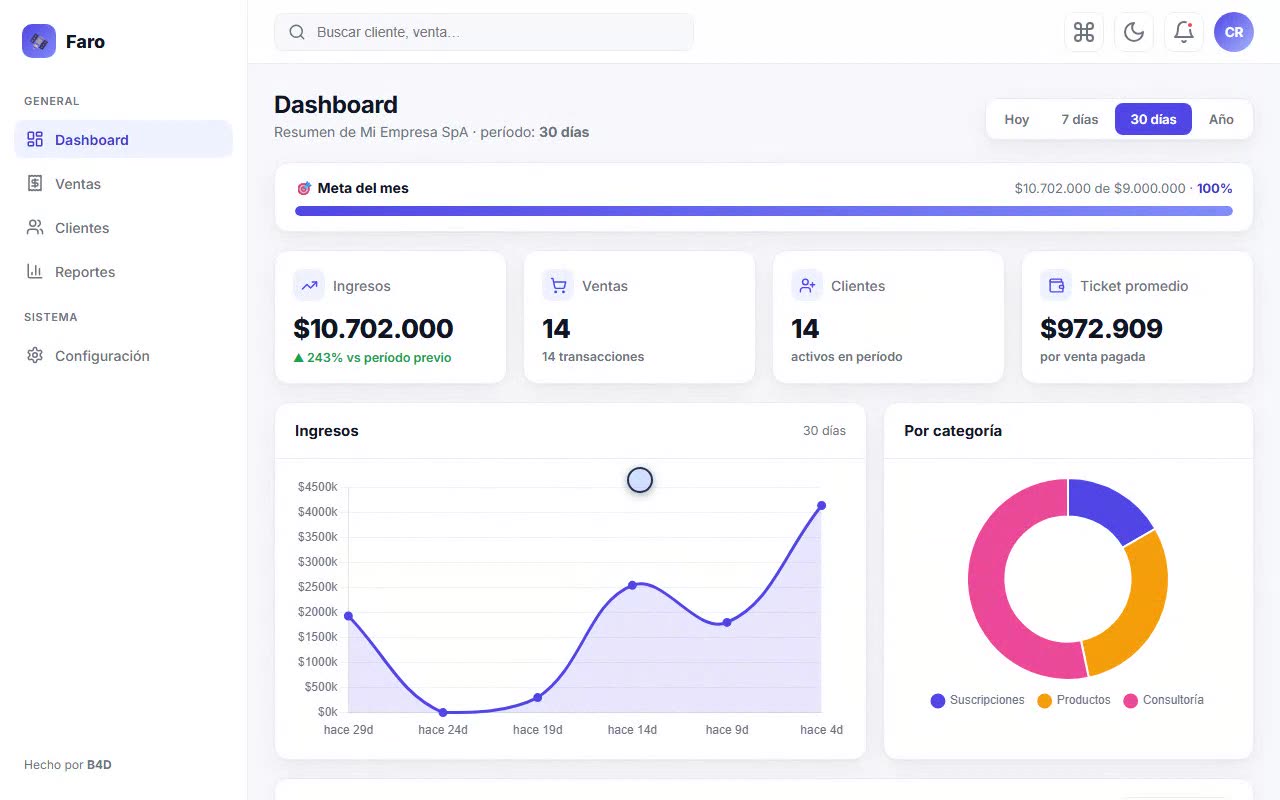The width and height of the screenshot is (1280, 800).
Task: Open the notifications bell
Action: point(1184,32)
